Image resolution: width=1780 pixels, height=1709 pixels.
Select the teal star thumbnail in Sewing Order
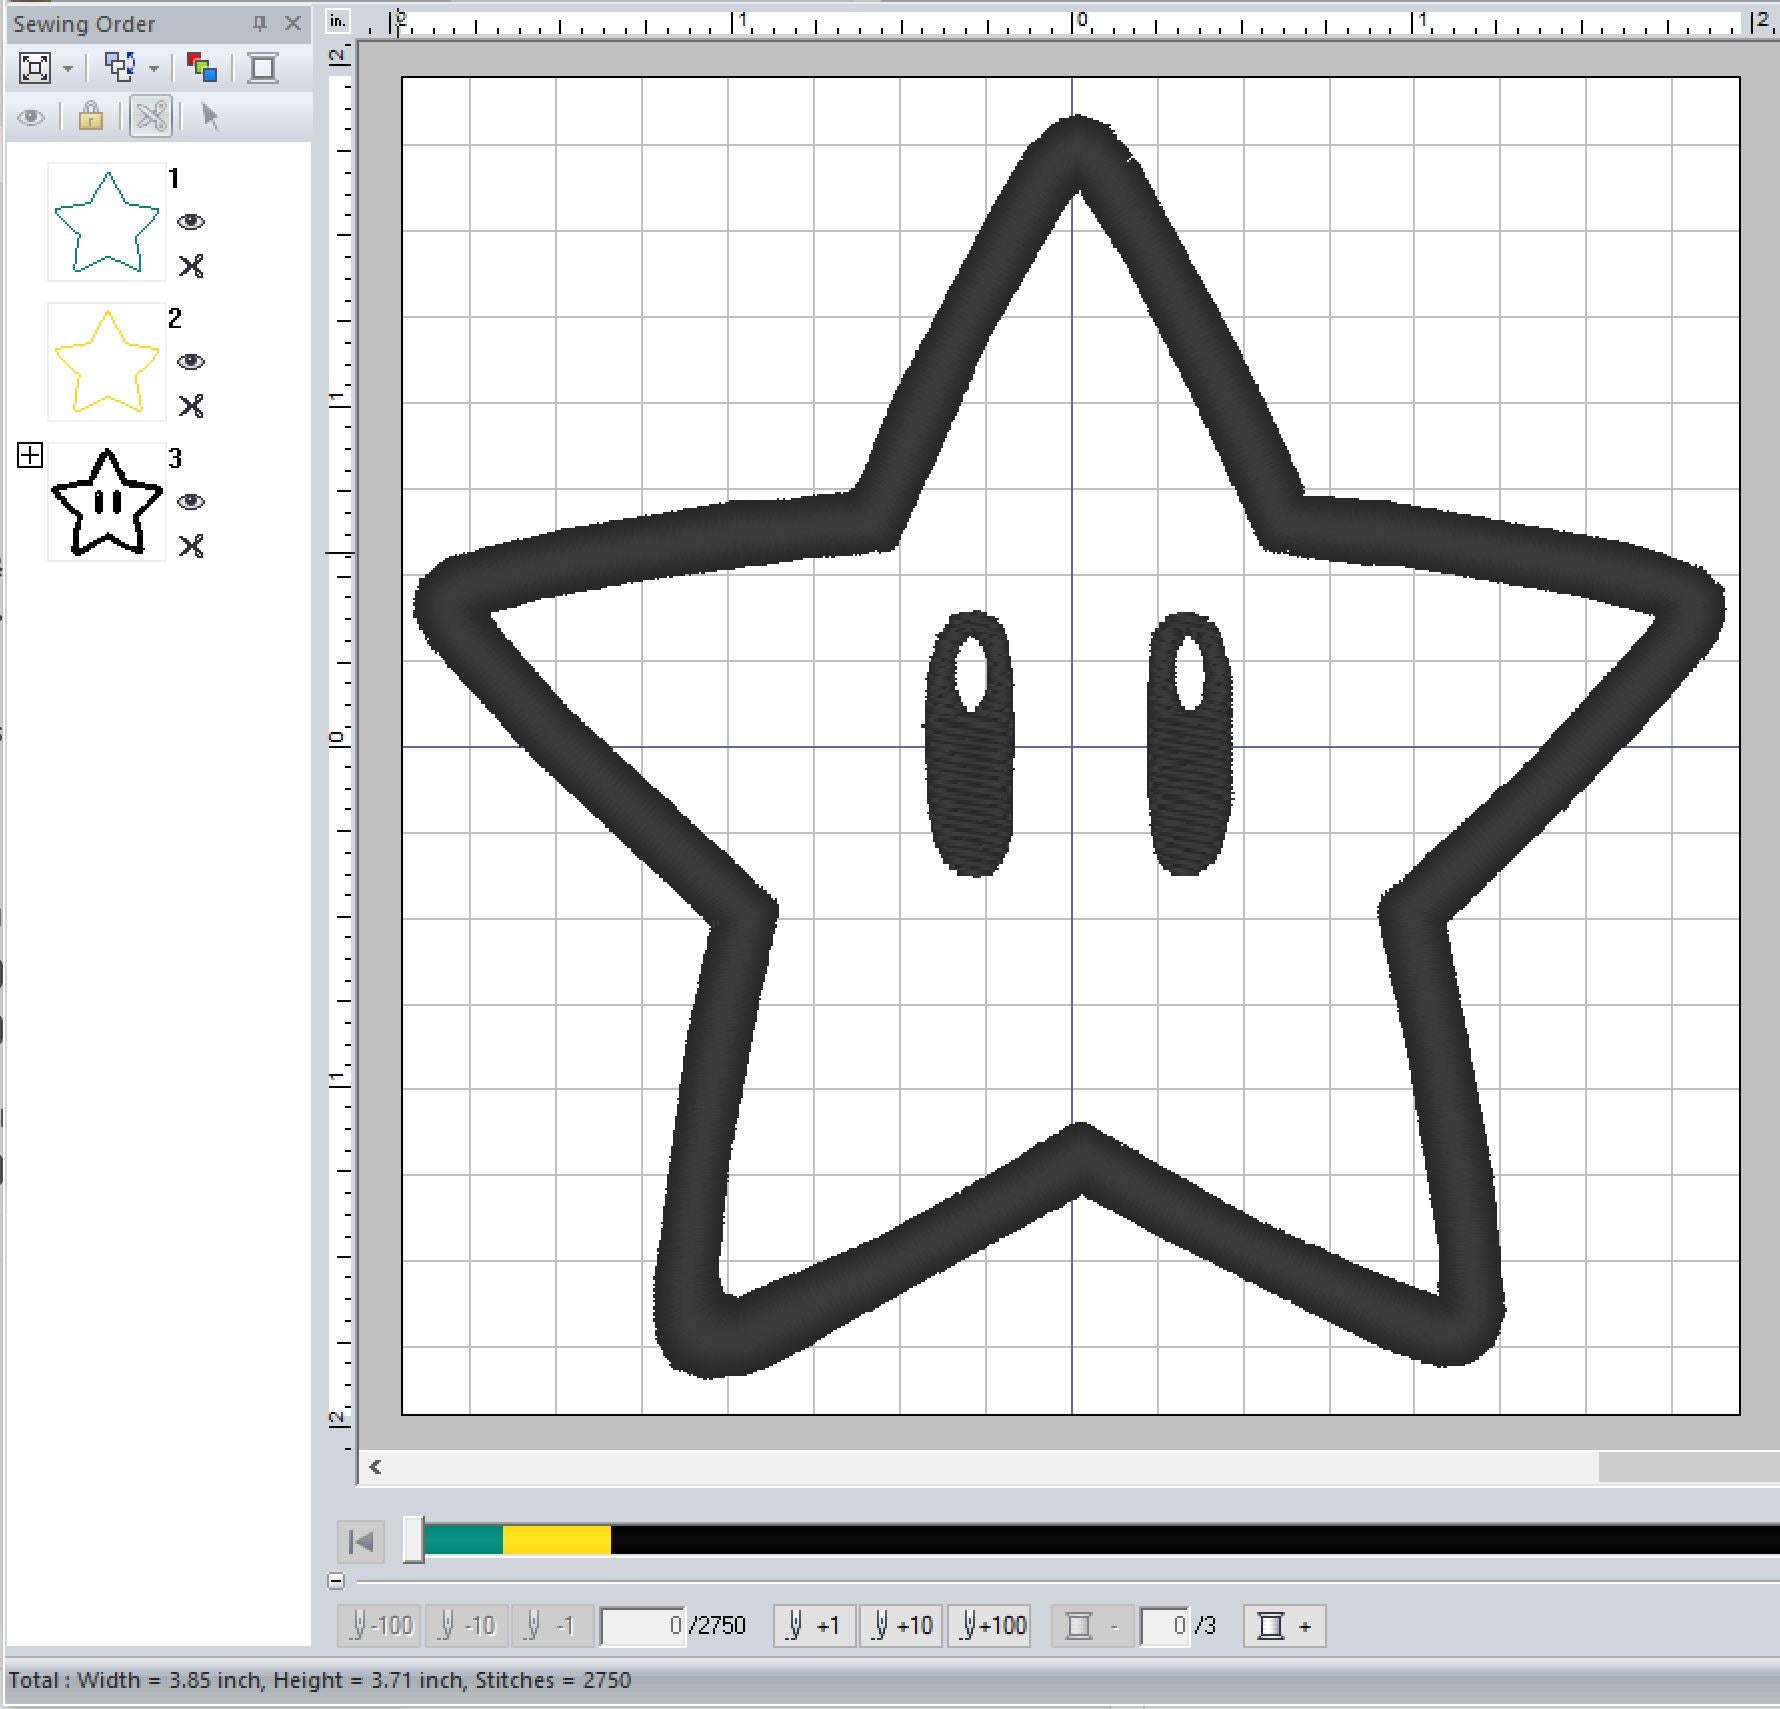coord(107,222)
